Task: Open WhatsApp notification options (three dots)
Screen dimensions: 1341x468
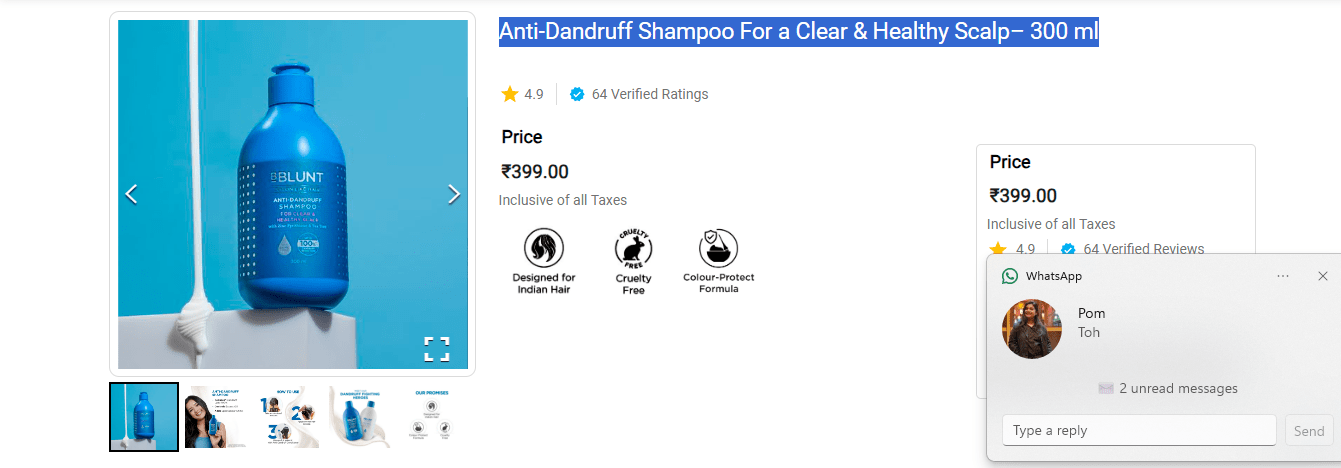Action: pyautogui.click(x=1283, y=276)
